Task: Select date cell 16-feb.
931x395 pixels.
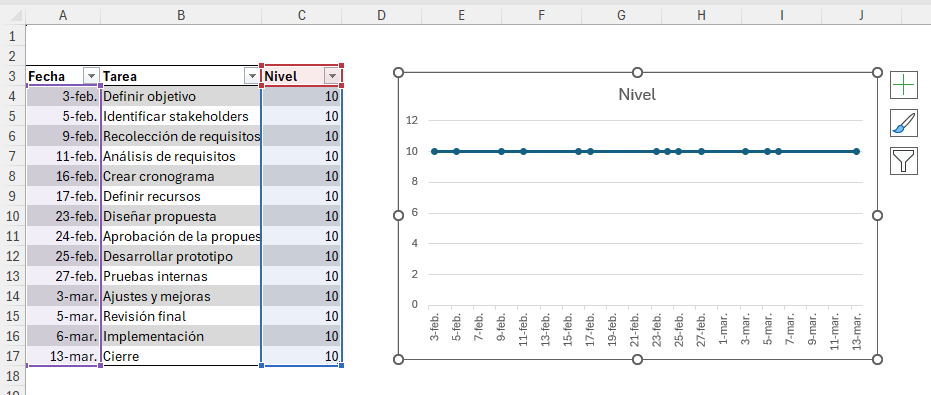Action: tap(63, 176)
